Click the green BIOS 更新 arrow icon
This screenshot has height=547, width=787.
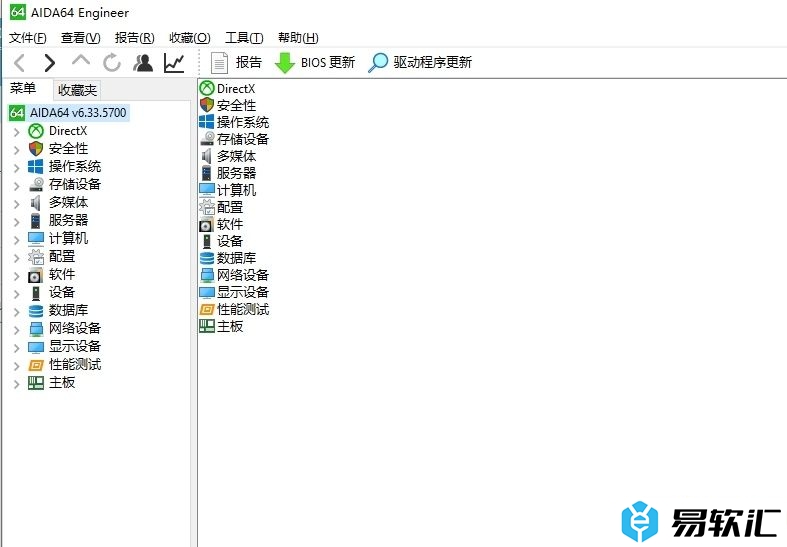(x=285, y=63)
